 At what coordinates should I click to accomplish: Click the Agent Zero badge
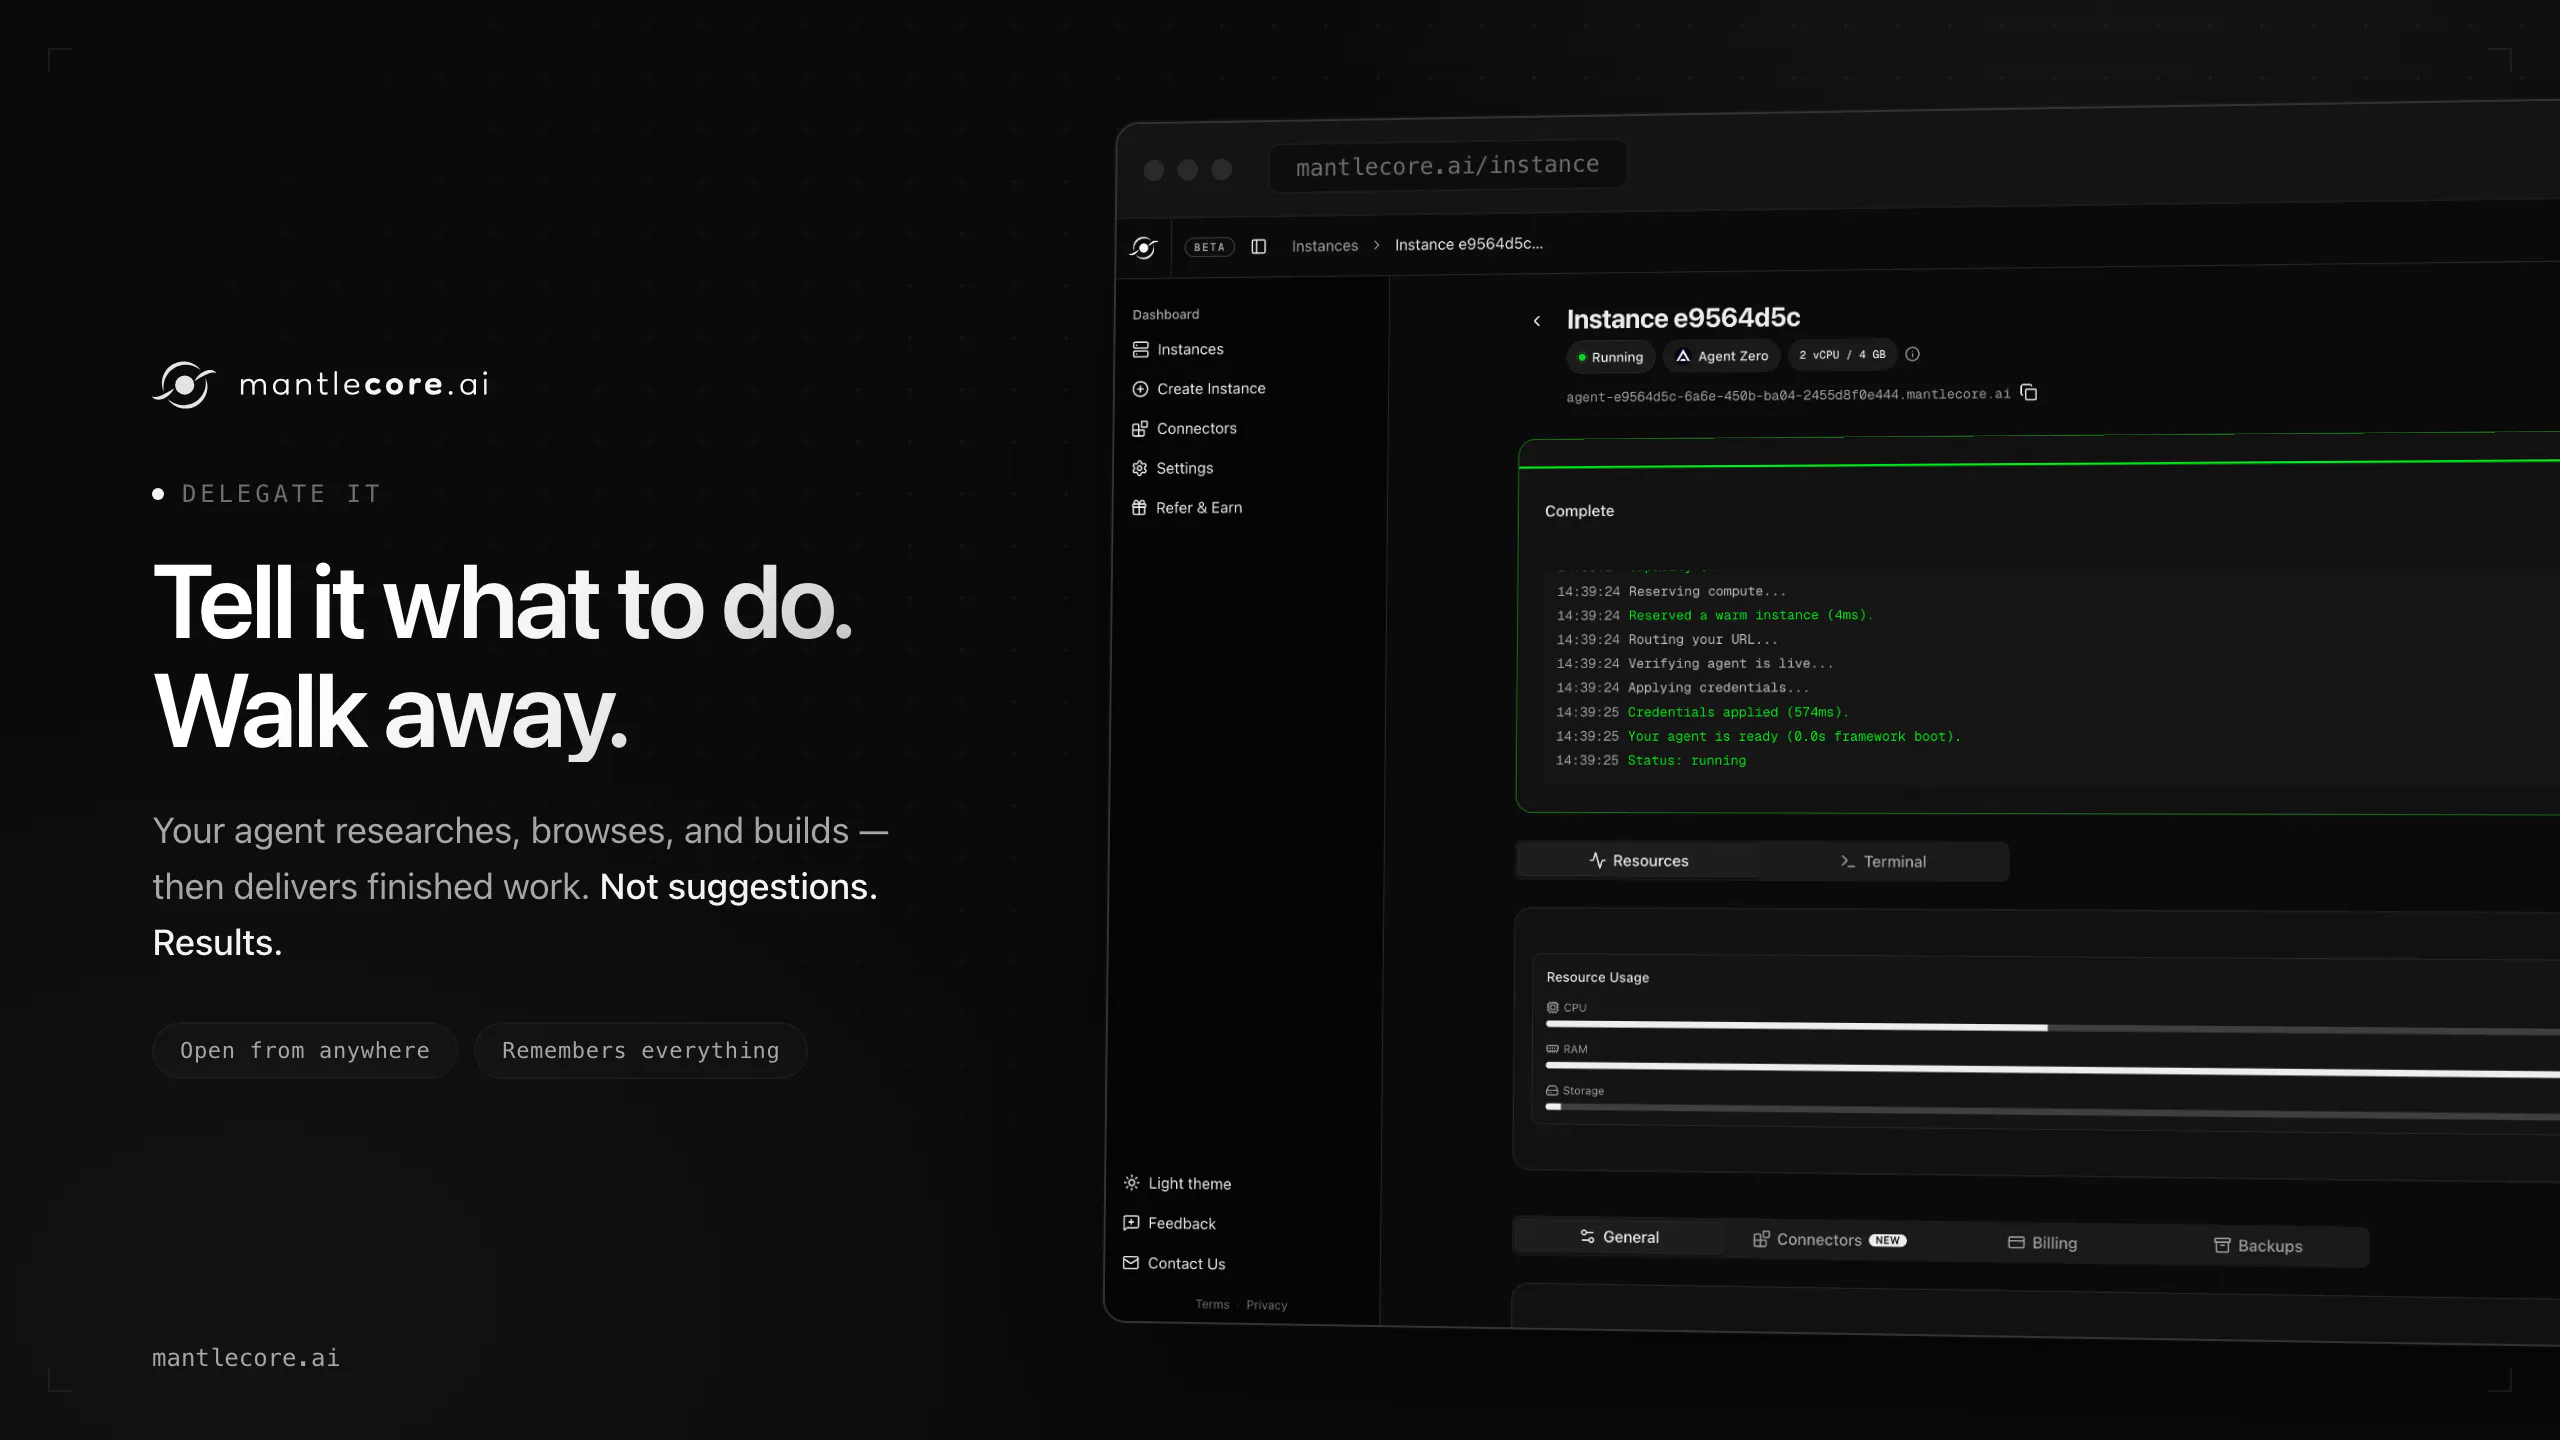click(1721, 356)
